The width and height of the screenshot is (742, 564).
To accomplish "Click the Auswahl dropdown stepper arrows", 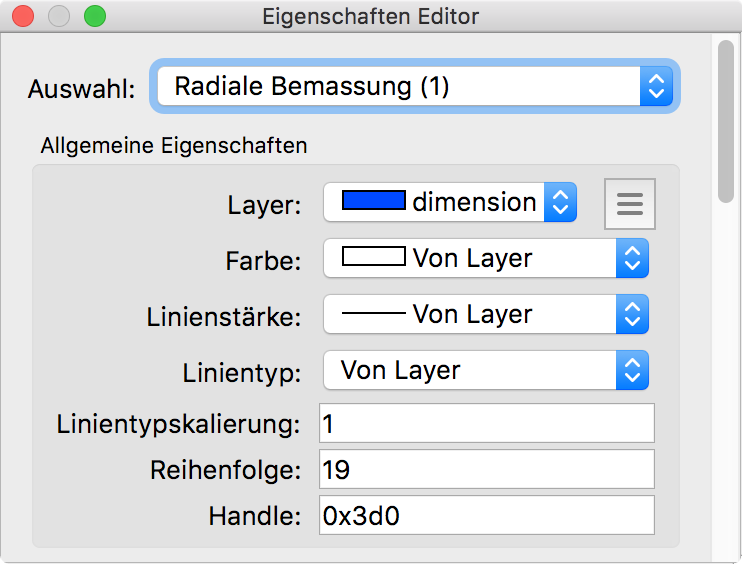I will coord(655,87).
